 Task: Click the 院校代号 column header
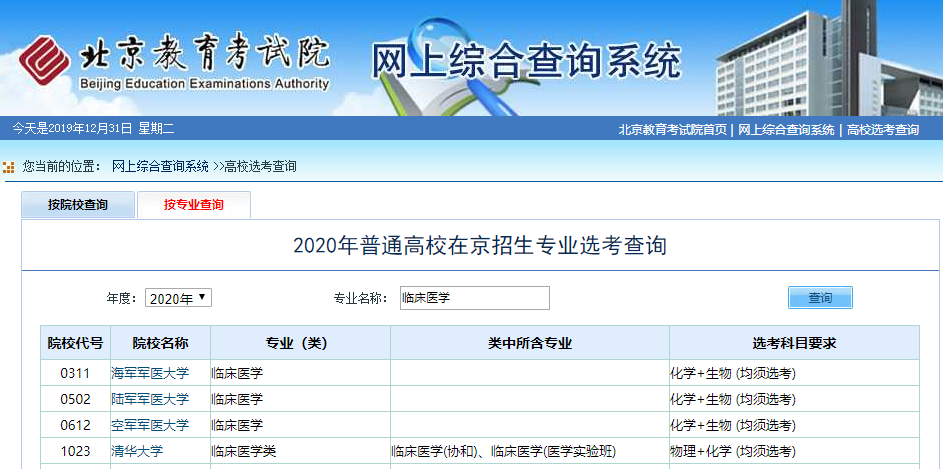(75, 343)
